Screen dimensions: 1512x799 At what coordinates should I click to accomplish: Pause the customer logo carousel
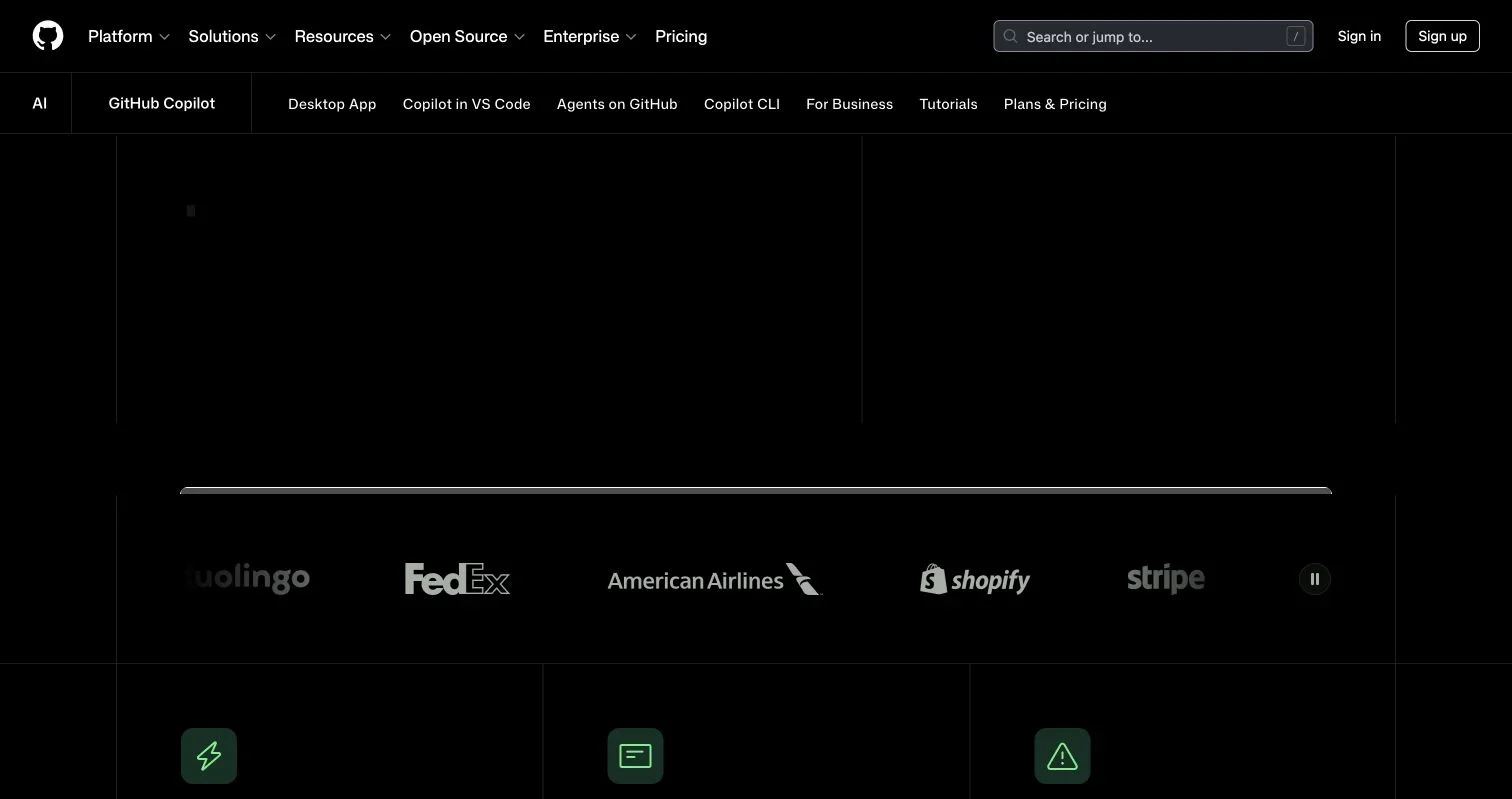click(1315, 579)
